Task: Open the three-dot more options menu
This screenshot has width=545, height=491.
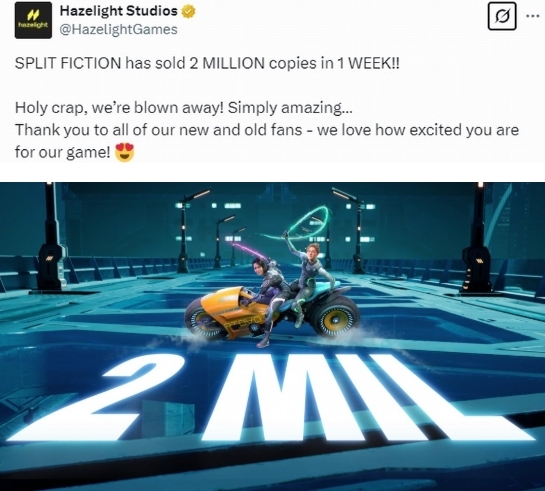Action: [x=533, y=16]
